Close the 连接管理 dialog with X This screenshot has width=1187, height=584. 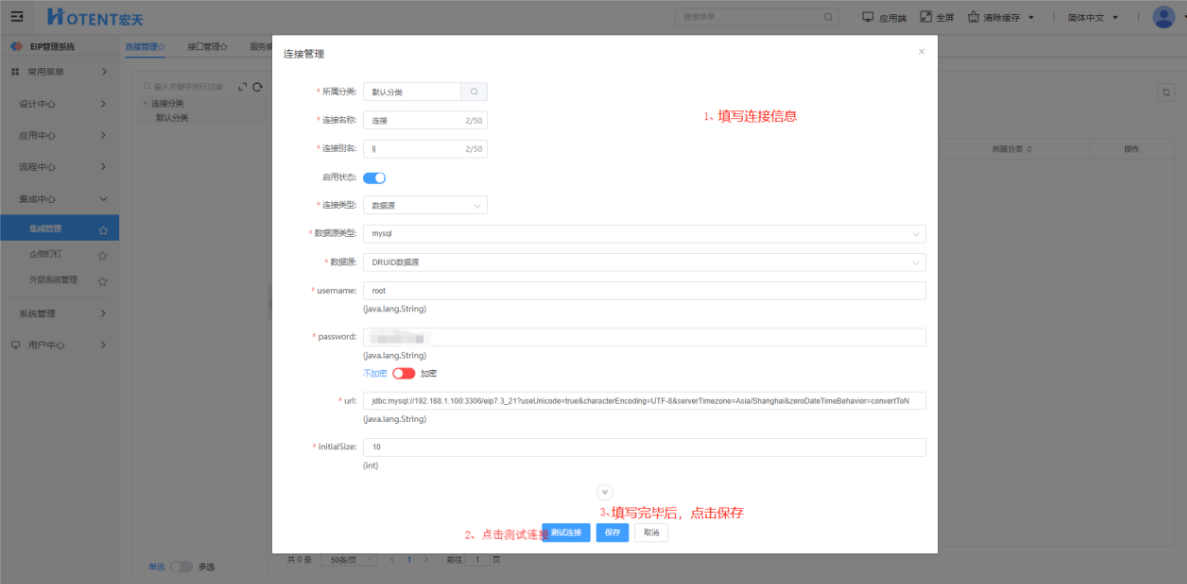(921, 52)
